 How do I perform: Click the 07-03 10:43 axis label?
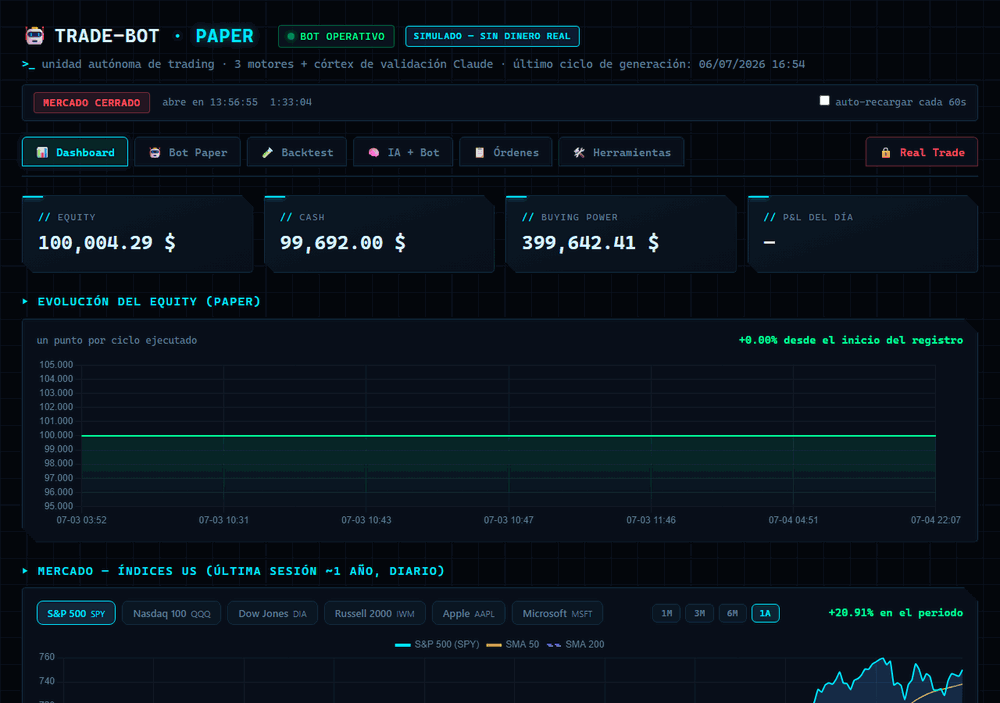(366, 520)
